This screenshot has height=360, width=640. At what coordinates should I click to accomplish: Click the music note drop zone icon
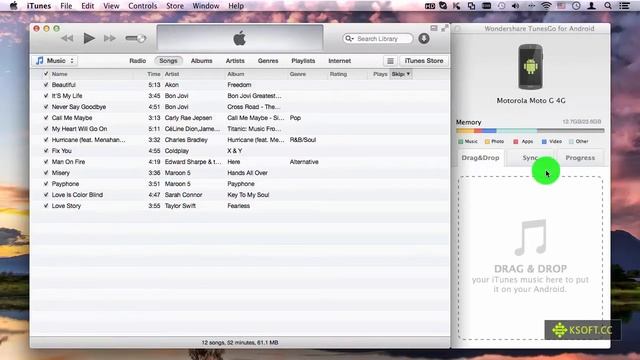(531, 237)
